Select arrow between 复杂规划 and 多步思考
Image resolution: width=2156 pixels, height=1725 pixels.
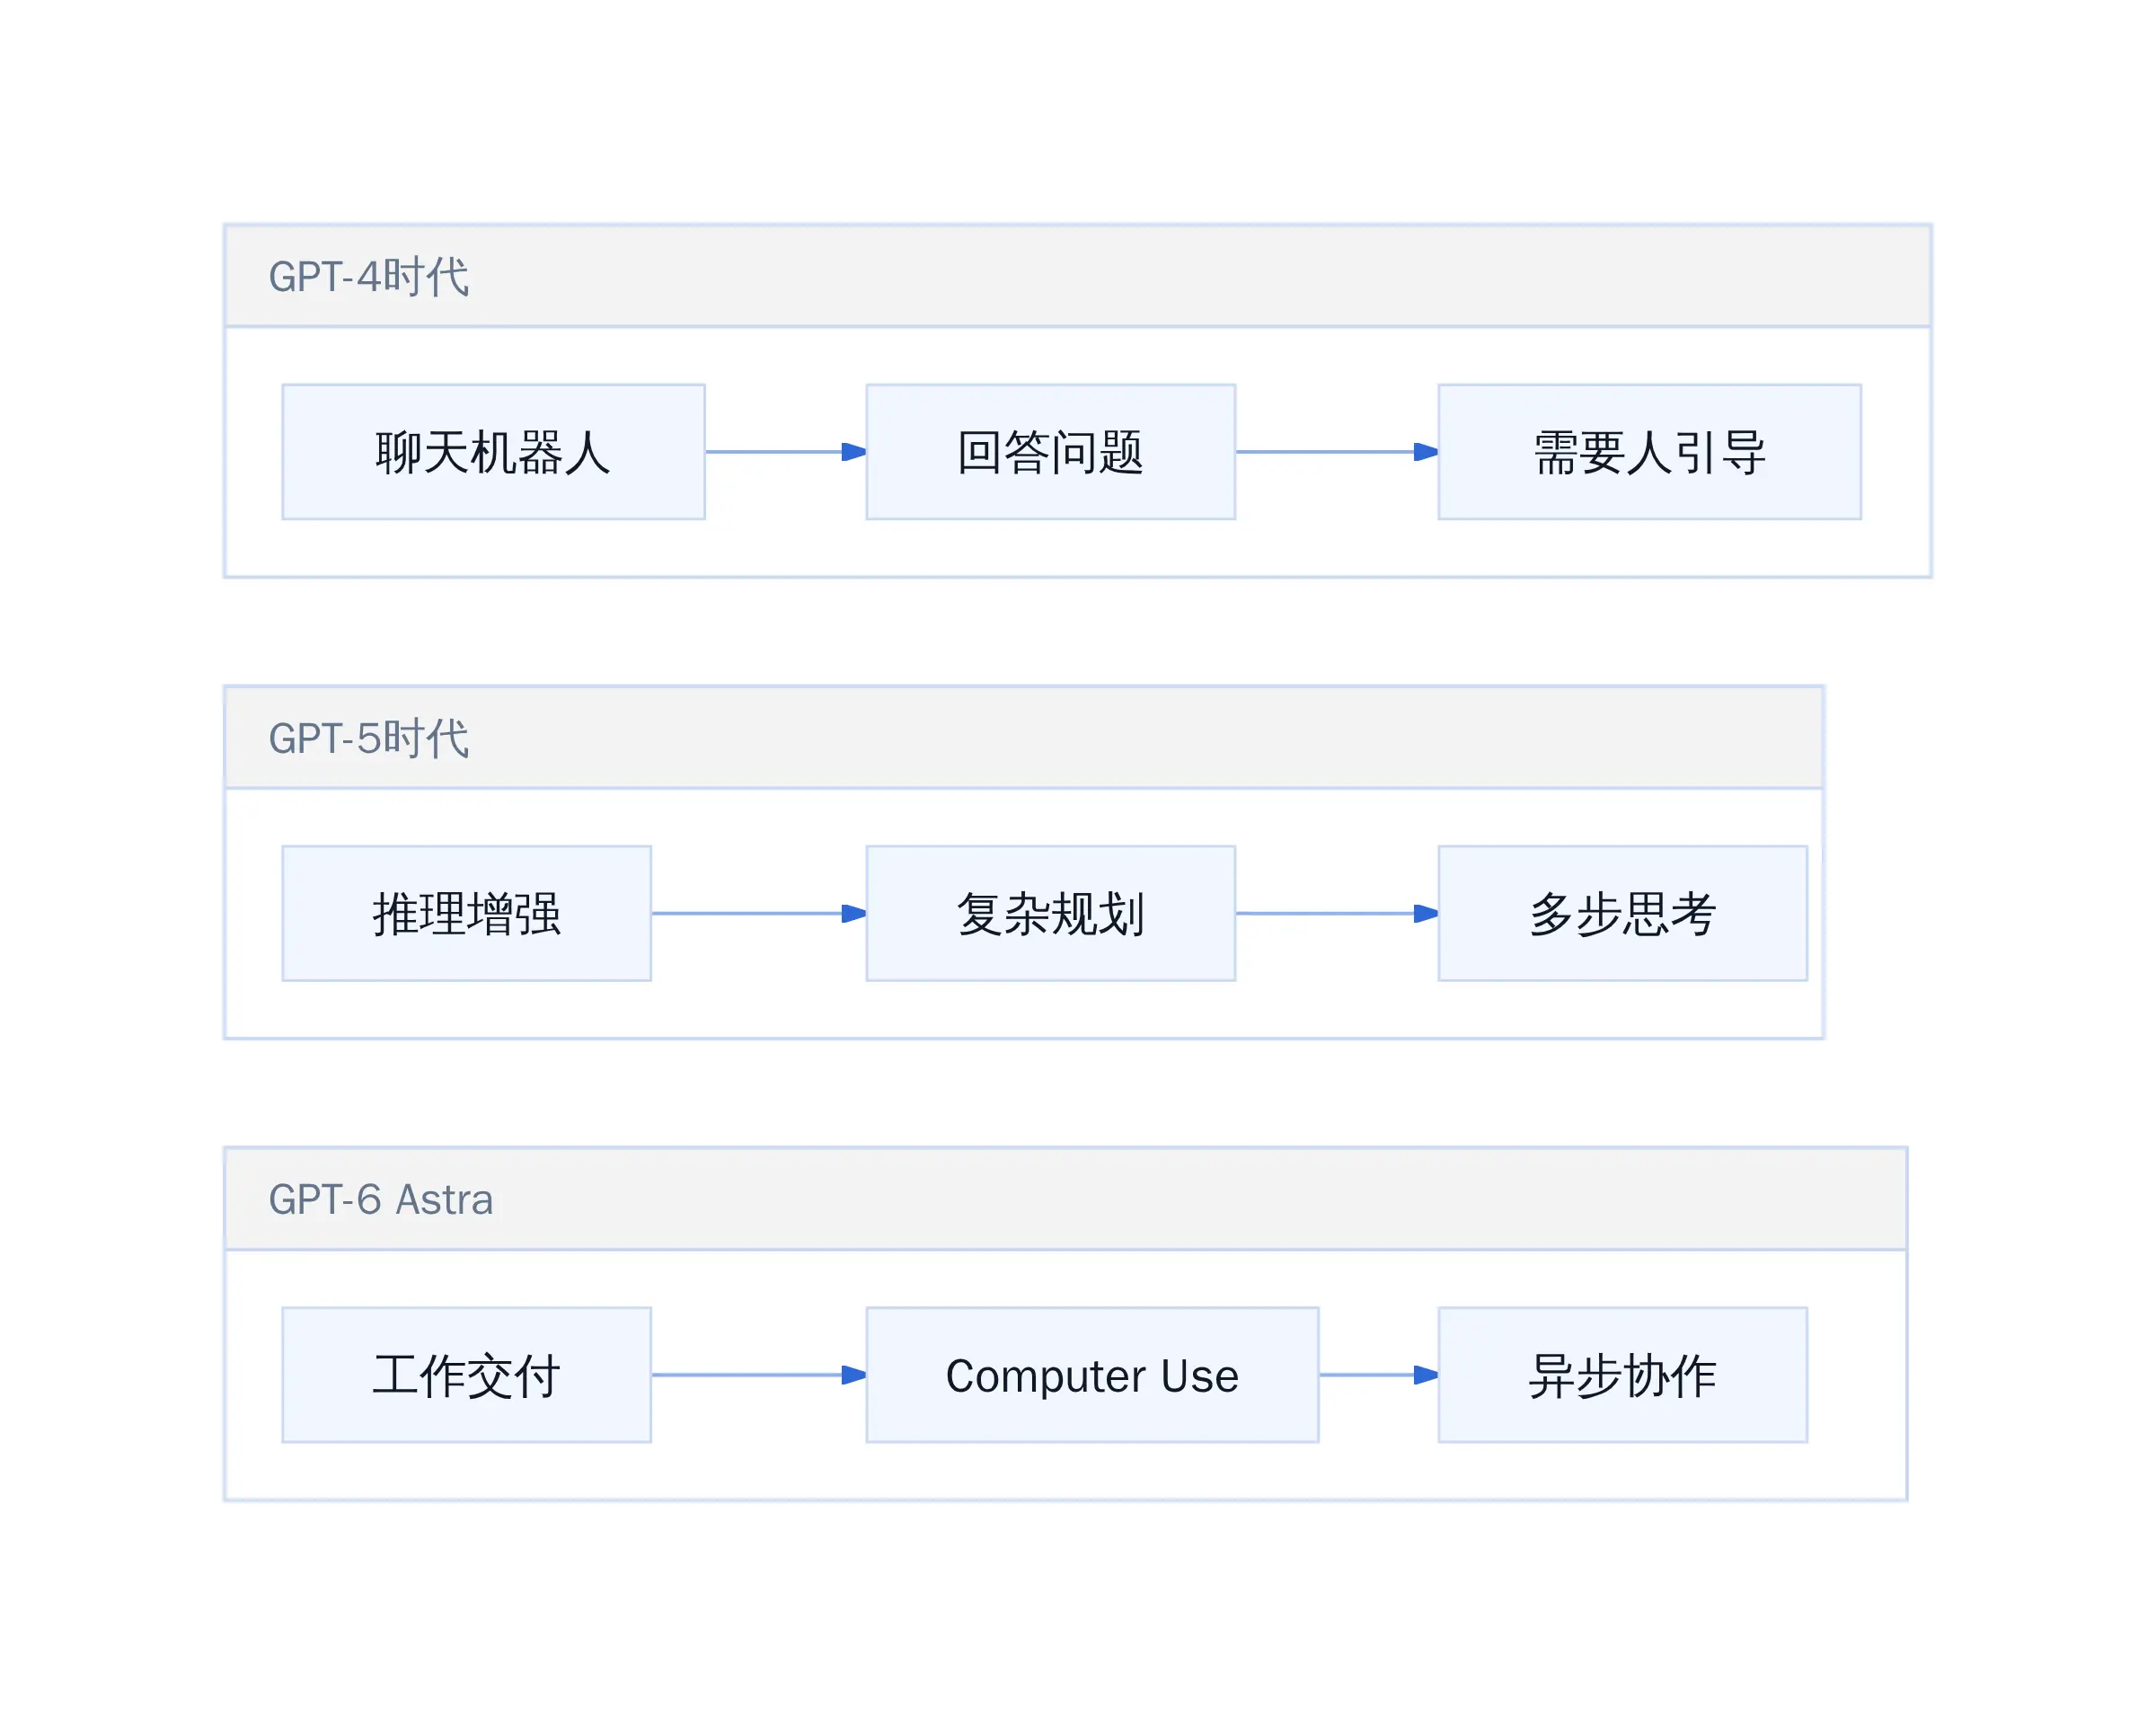(1337, 913)
